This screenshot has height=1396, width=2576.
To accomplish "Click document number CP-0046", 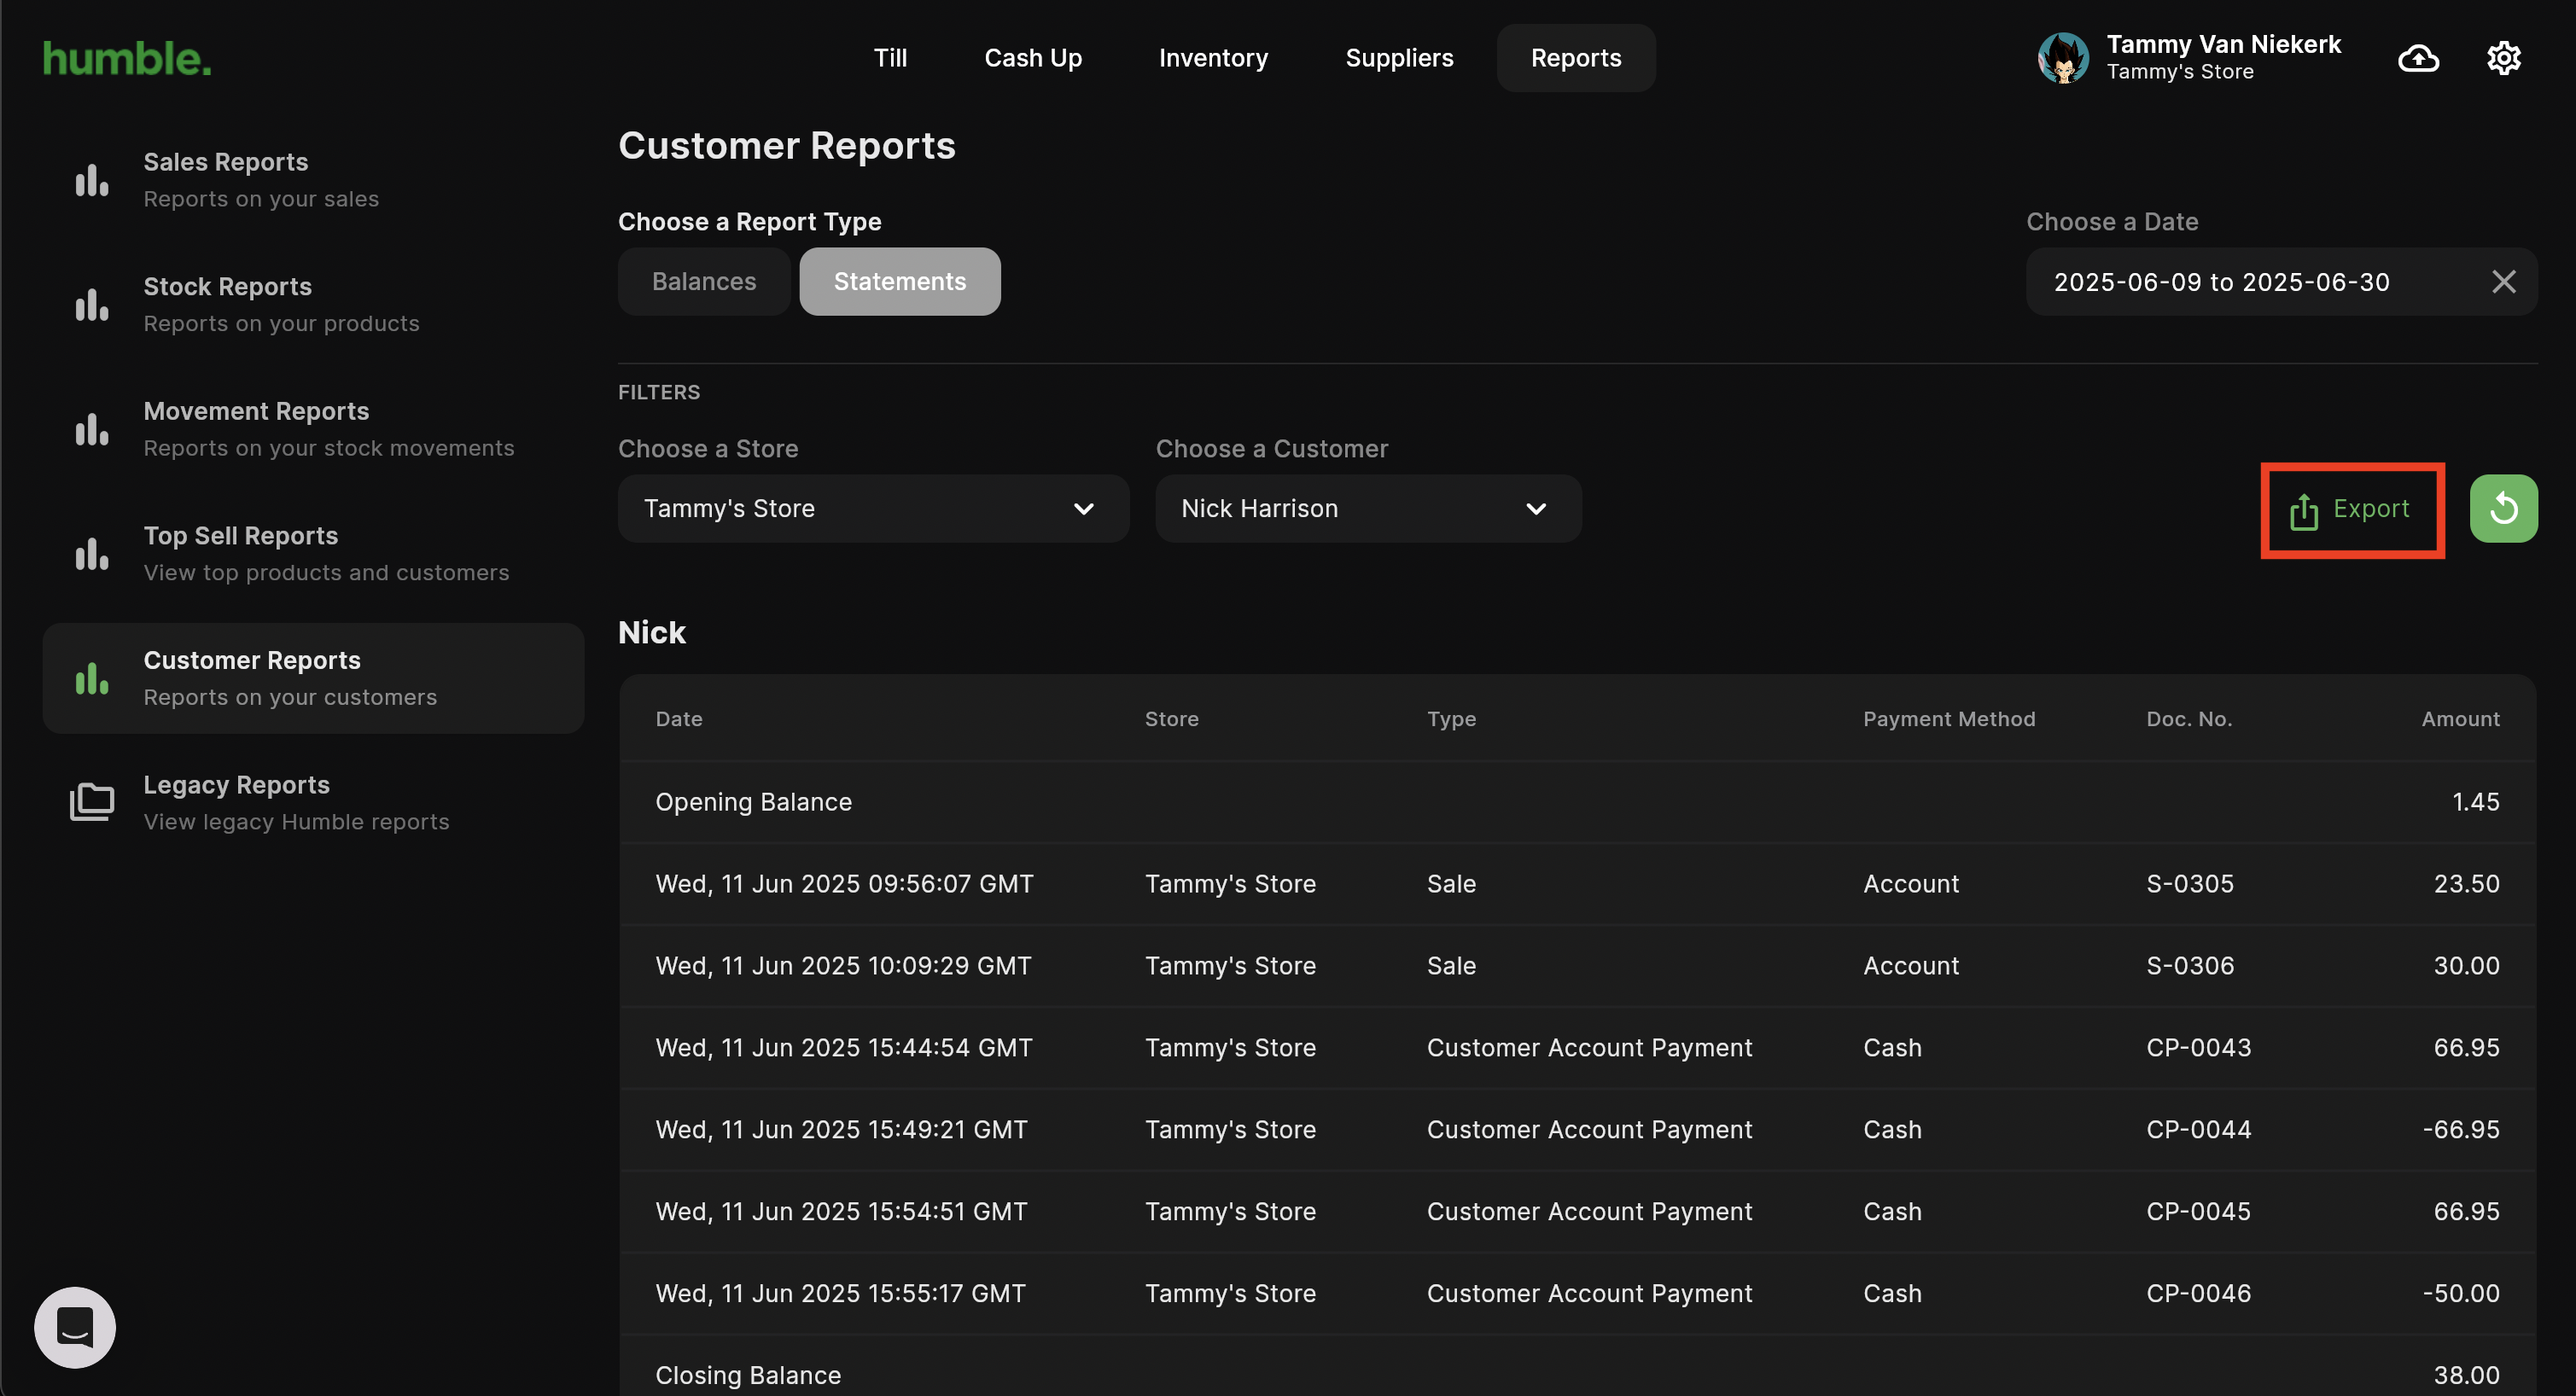I will click(2198, 1294).
